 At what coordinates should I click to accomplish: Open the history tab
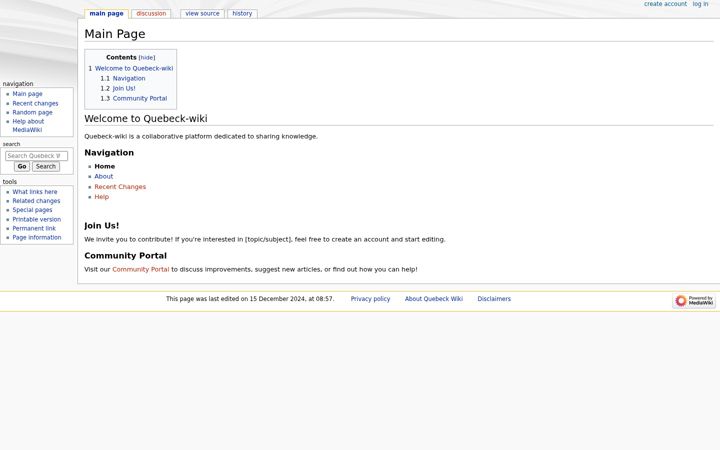click(x=242, y=14)
